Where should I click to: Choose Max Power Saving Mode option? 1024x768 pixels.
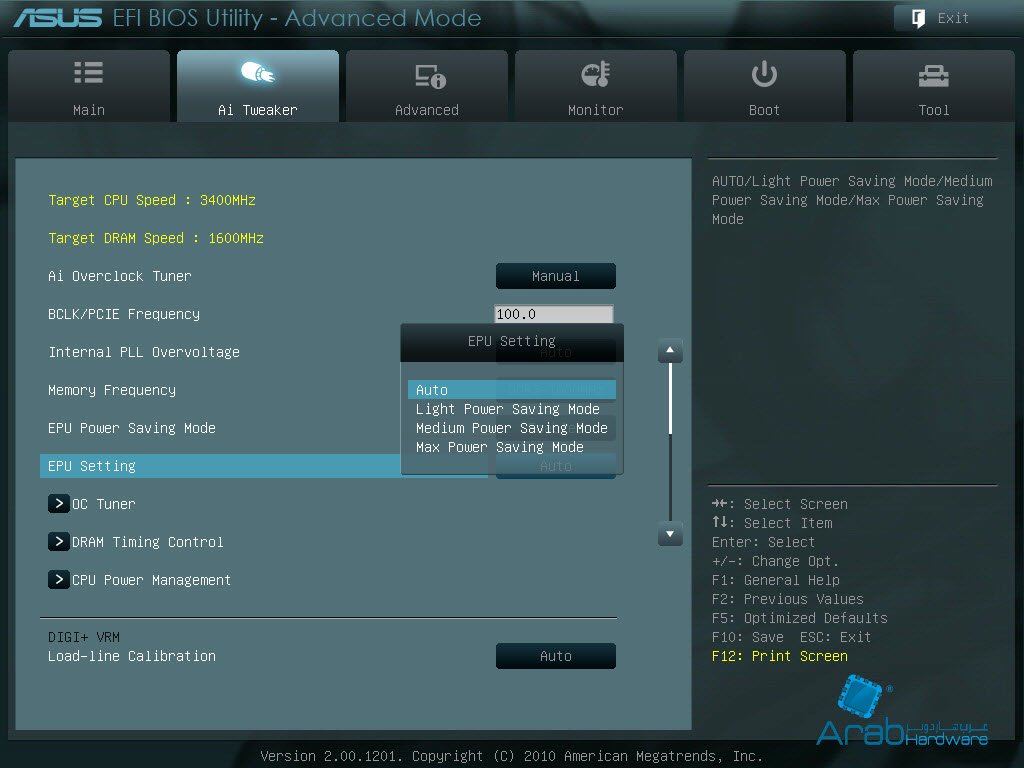tap(500, 447)
